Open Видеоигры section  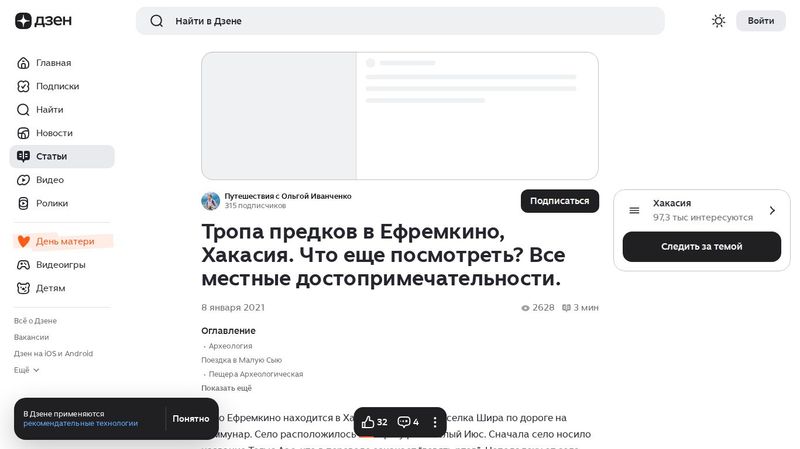click(x=60, y=265)
